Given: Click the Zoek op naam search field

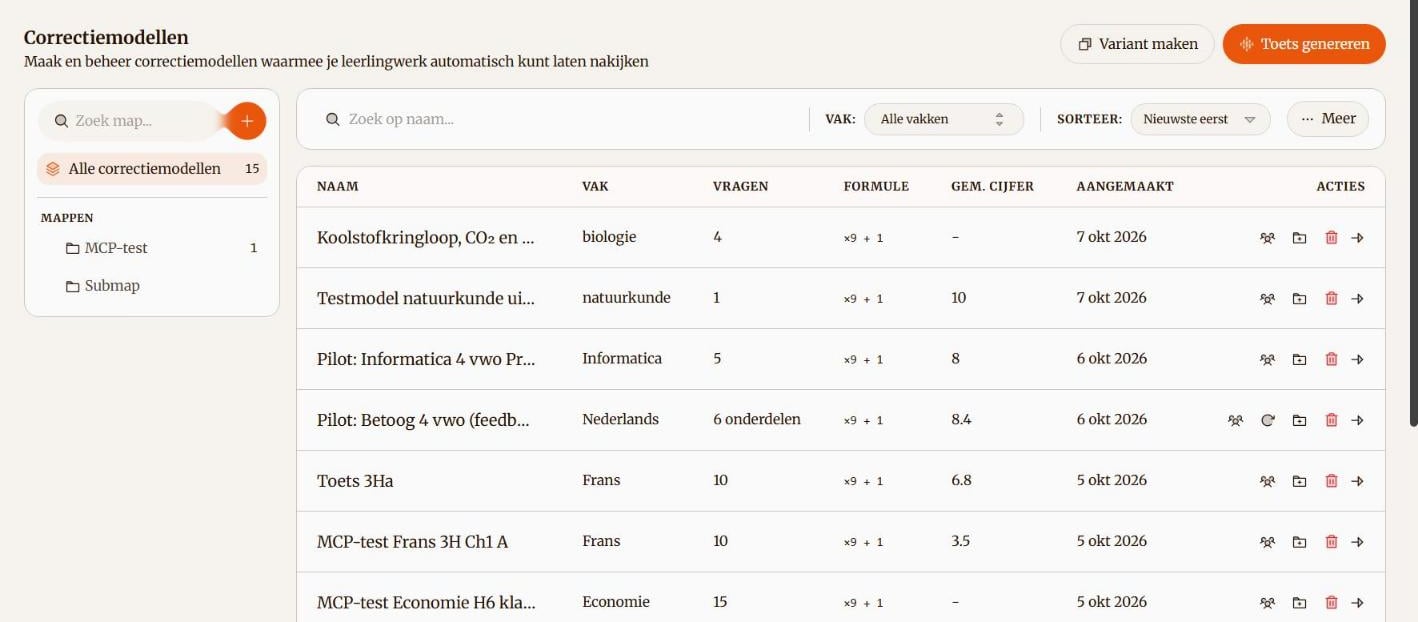Looking at the screenshot, I should (x=560, y=119).
